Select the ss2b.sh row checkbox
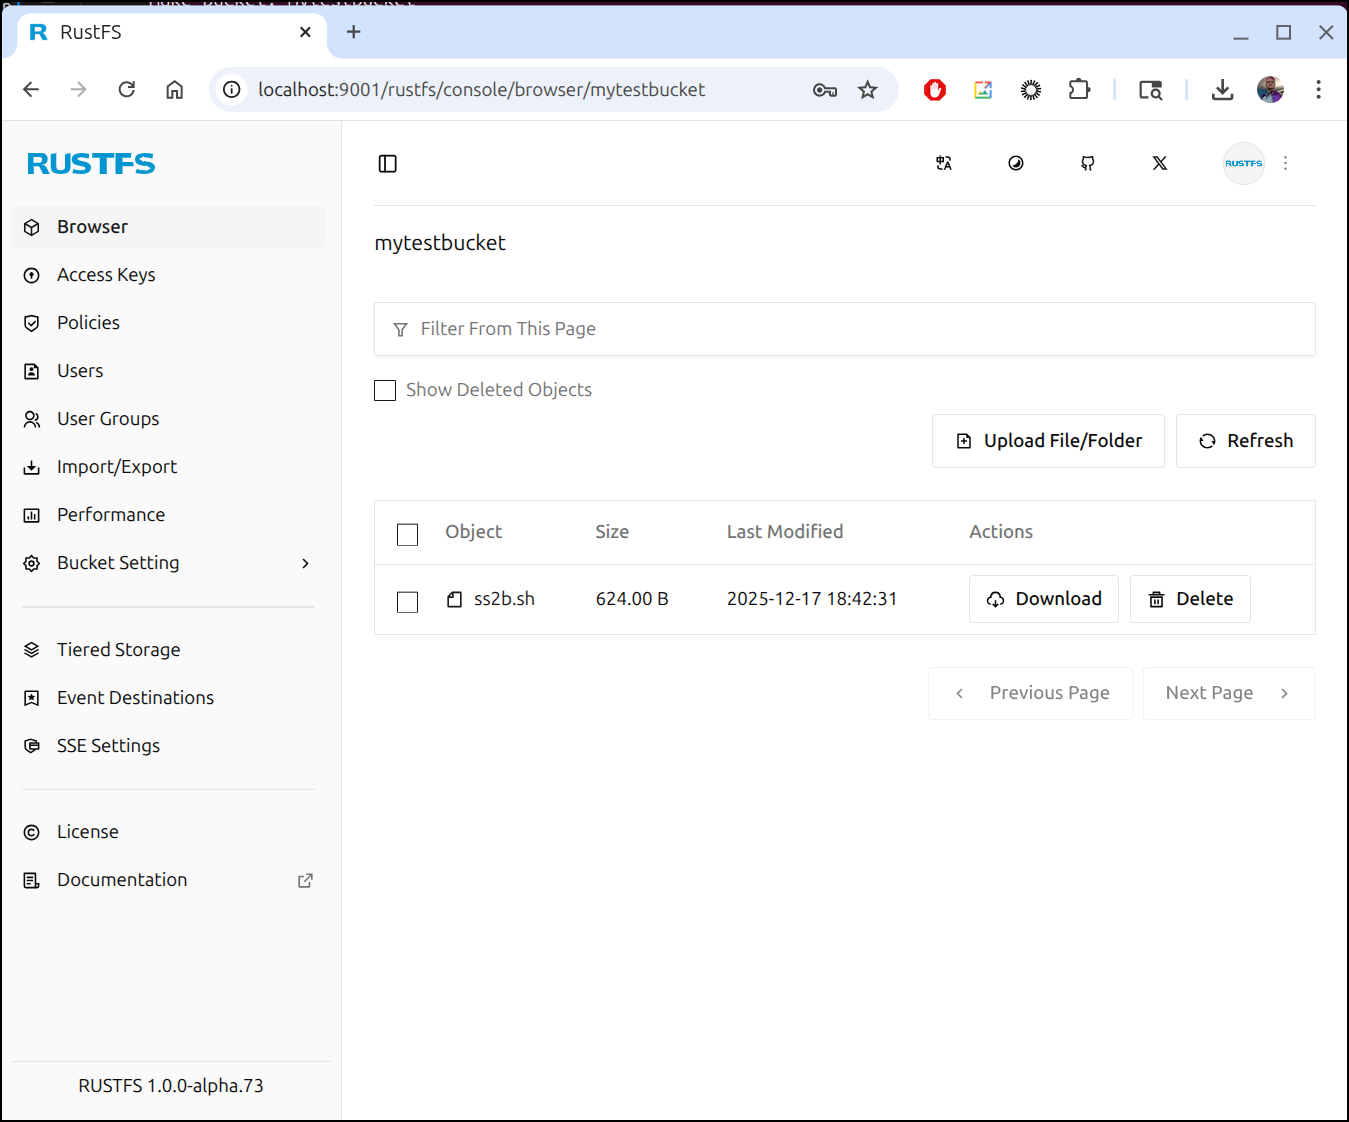Viewport: 1349px width, 1122px height. tap(407, 601)
